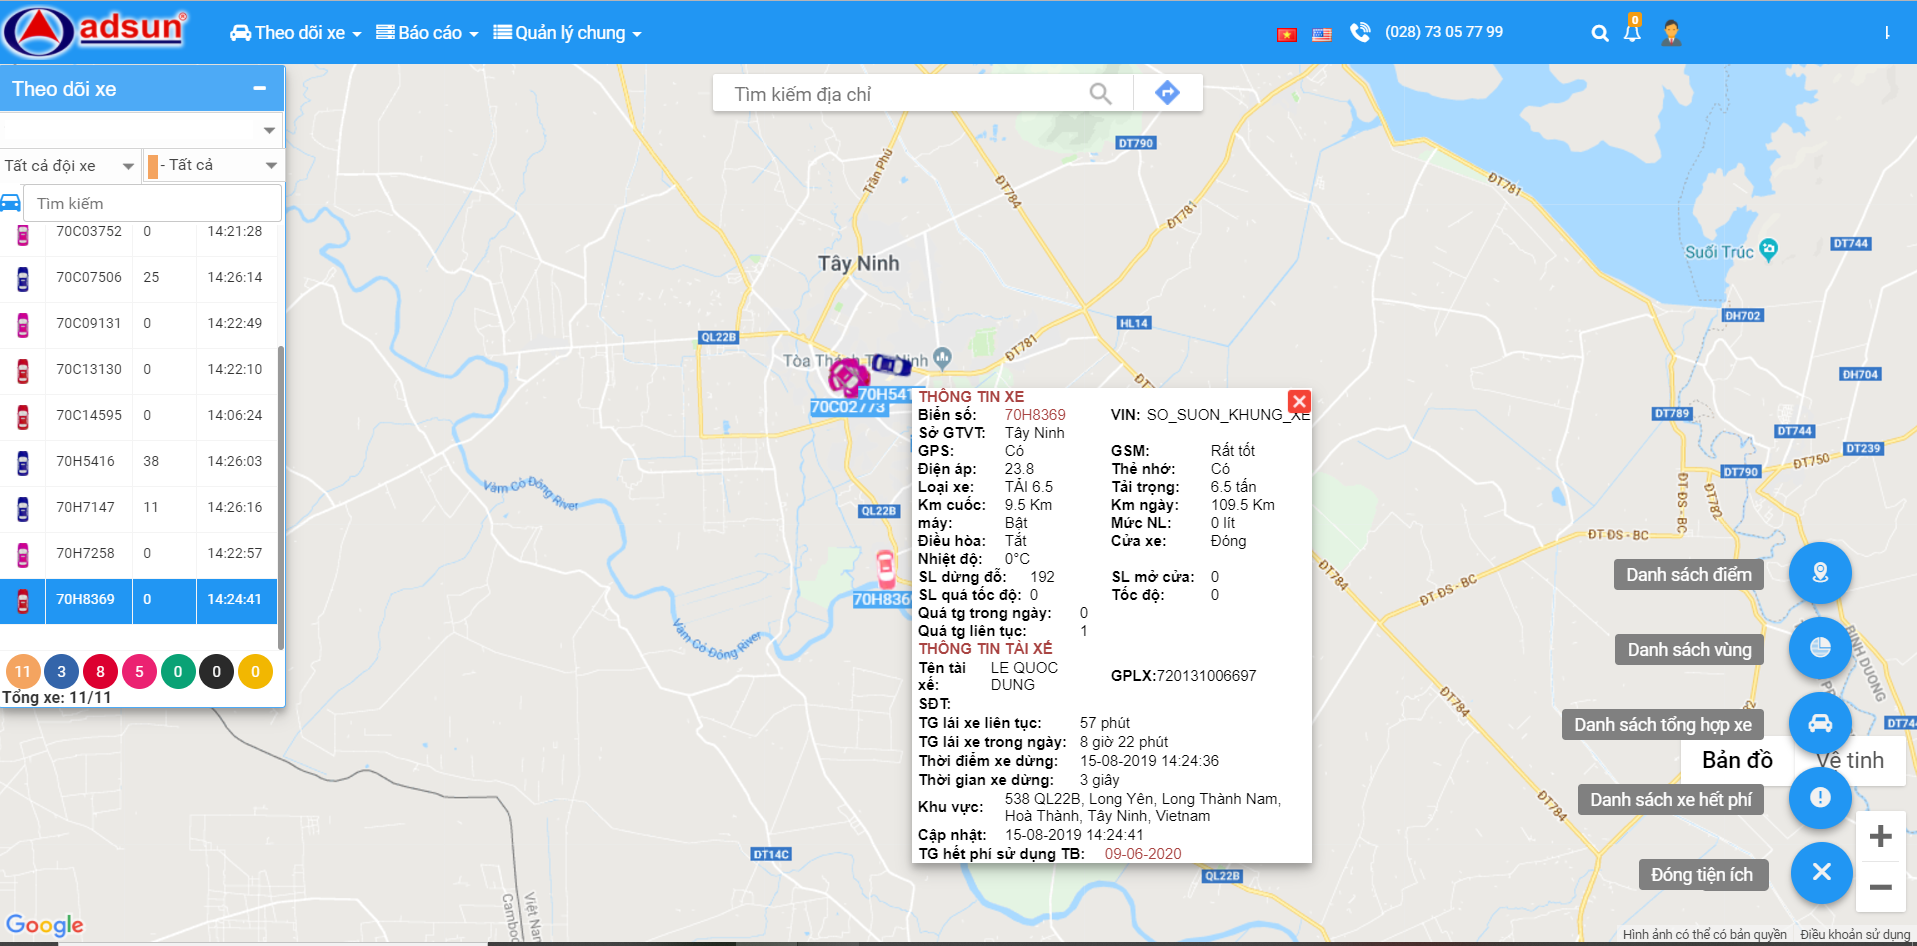This screenshot has width=1917, height=946.
Task: Close the Thông tin xe popup
Action: click(1299, 402)
